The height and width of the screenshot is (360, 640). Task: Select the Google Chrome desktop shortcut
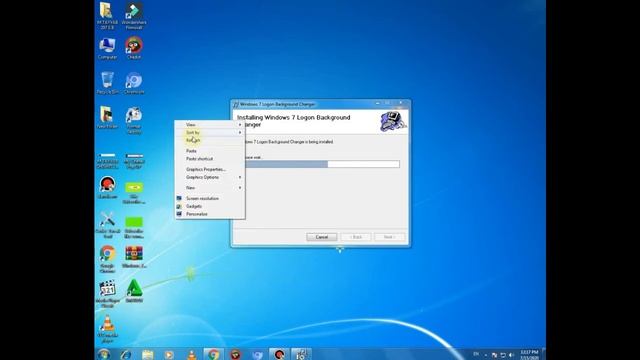(107, 259)
